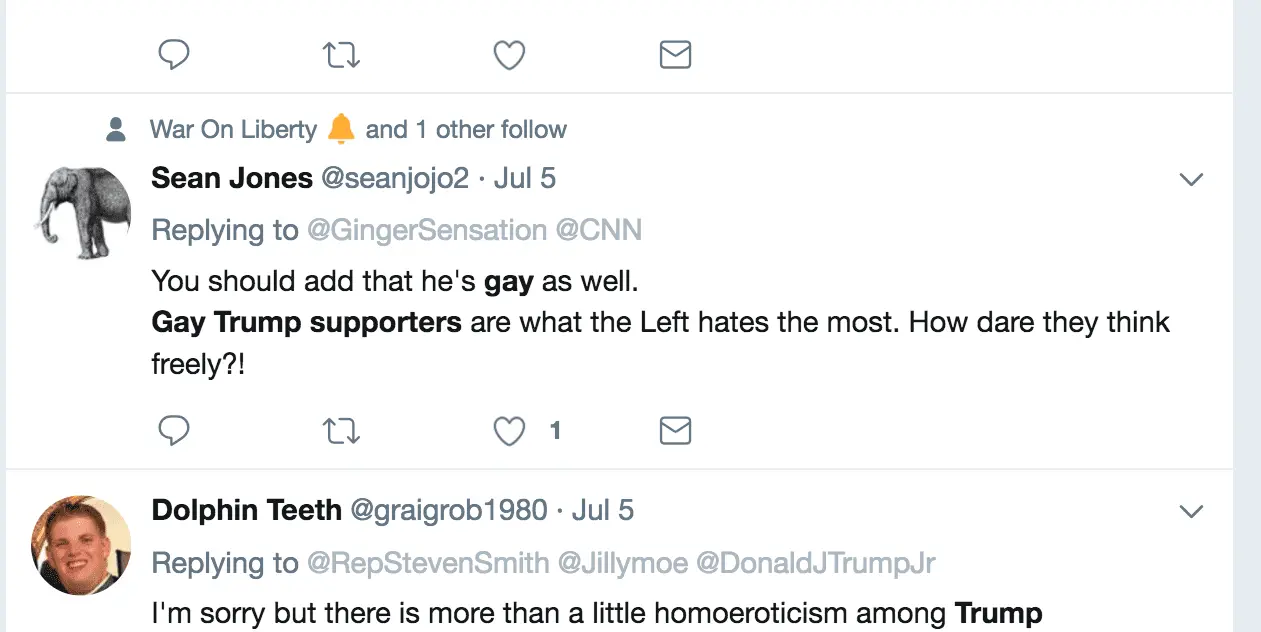Open the @GingerSensation mention link
The image size is (1261, 632).
(x=426, y=231)
